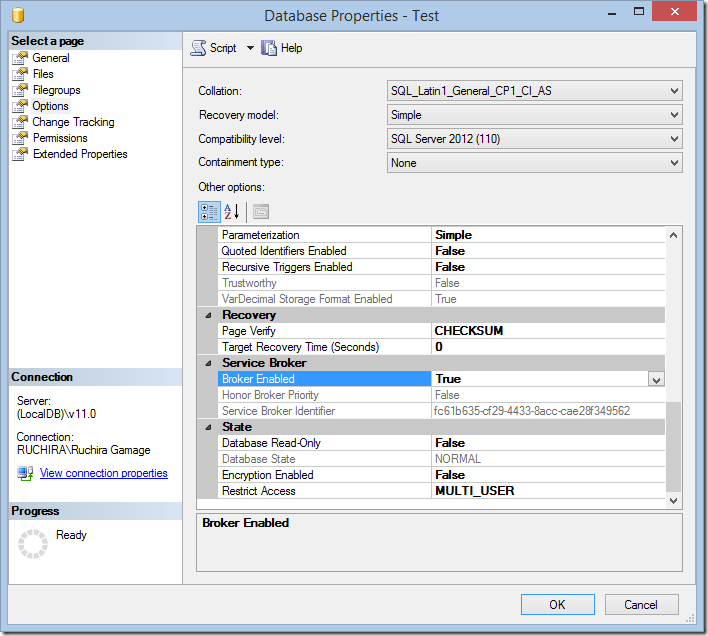Select the Parameterization property row
Image resolution: width=708 pixels, height=636 pixels.
click(x=441, y=235)
